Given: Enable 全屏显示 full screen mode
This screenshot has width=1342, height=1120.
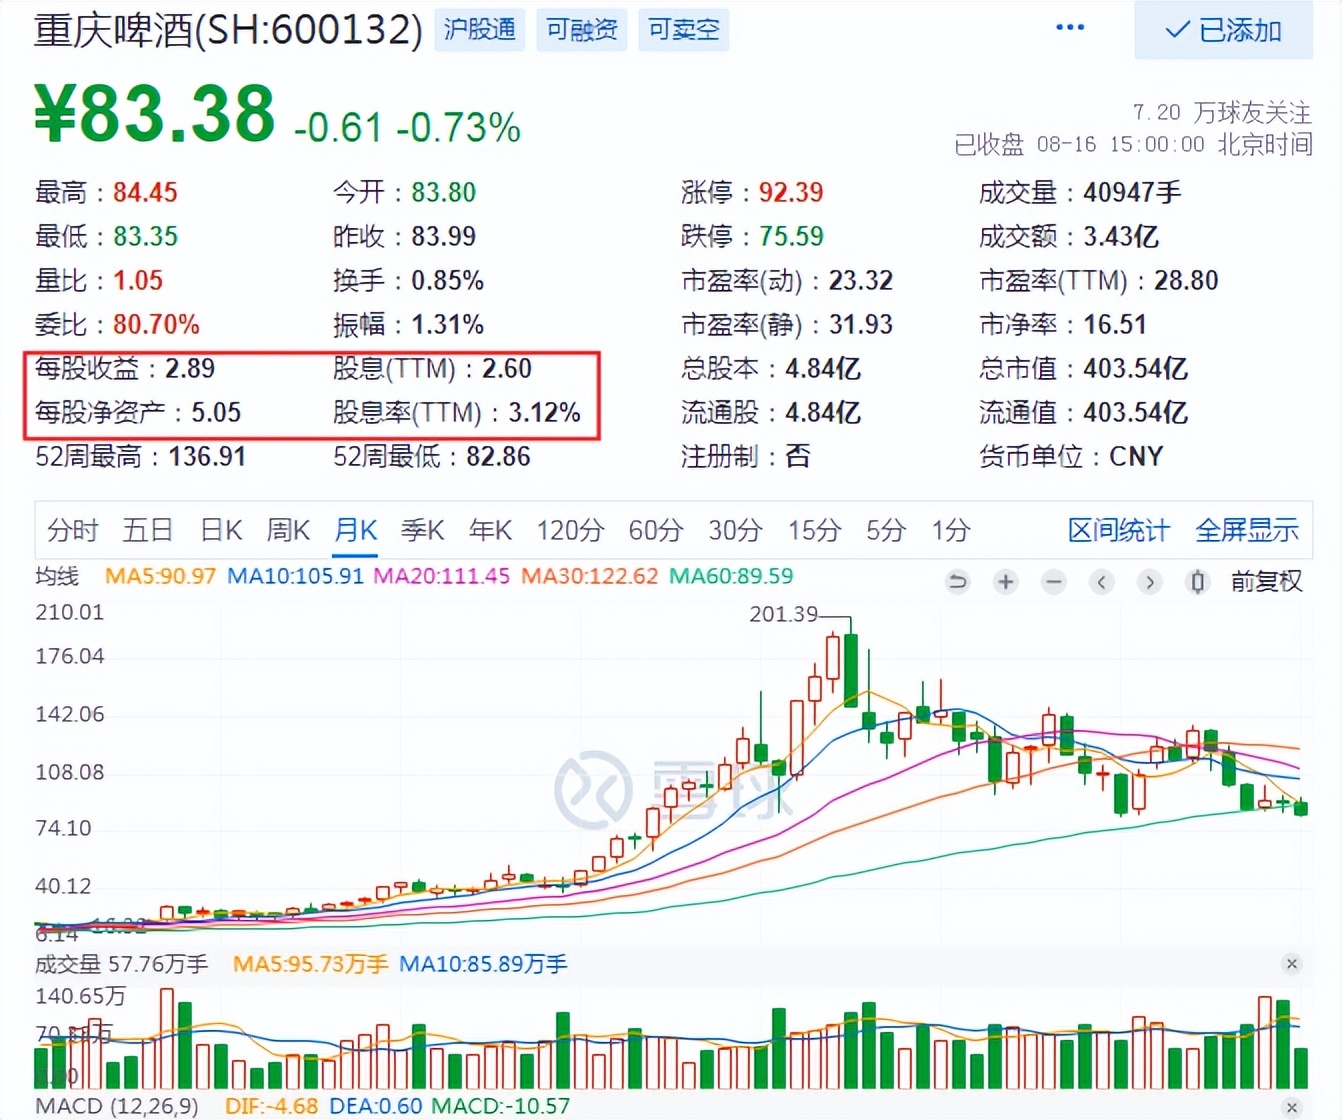Looking at the screenshot, I should pyautogui.click(x=1246, y=531).
